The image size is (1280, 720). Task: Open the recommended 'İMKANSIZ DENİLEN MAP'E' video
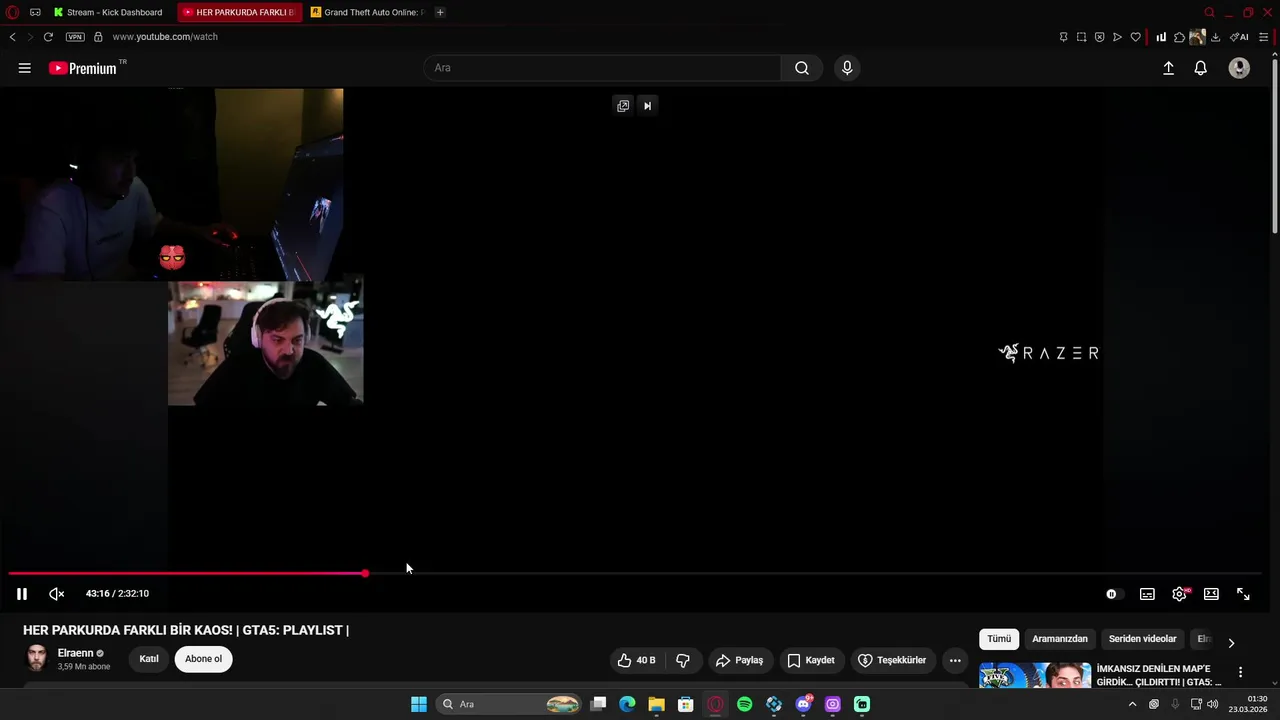(1159, 675)
